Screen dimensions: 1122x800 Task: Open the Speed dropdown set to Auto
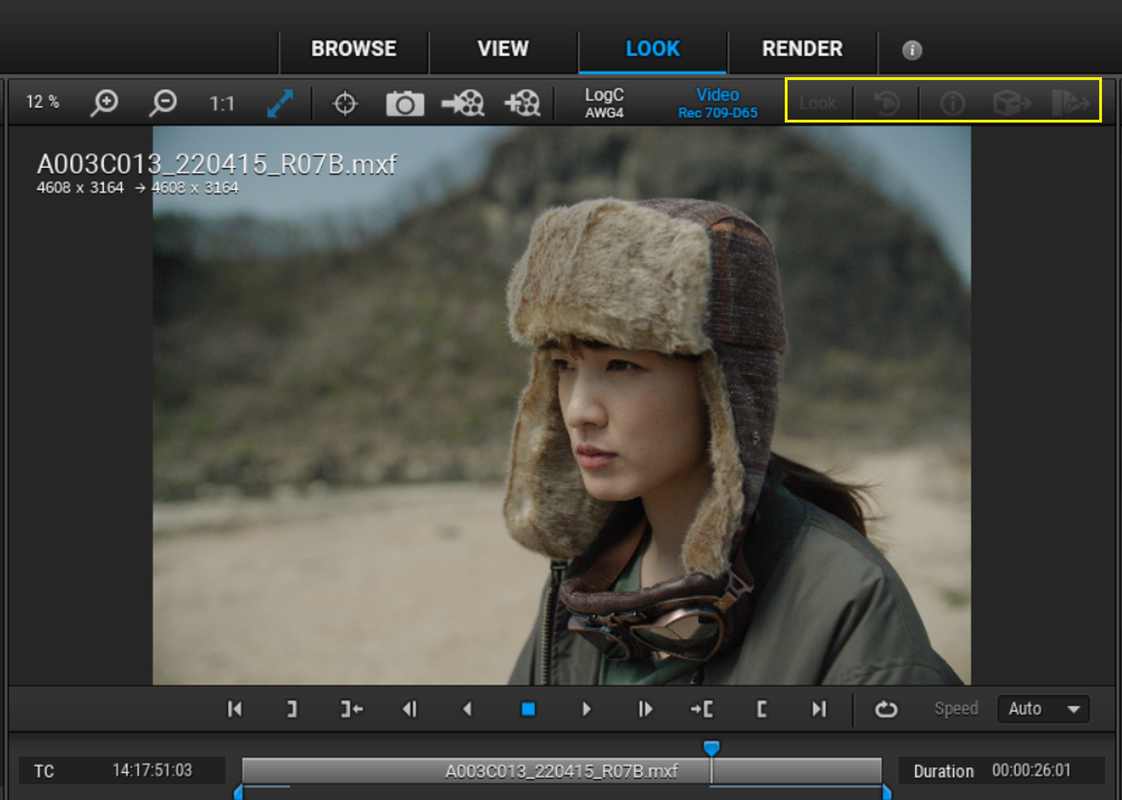point(1044,709)
